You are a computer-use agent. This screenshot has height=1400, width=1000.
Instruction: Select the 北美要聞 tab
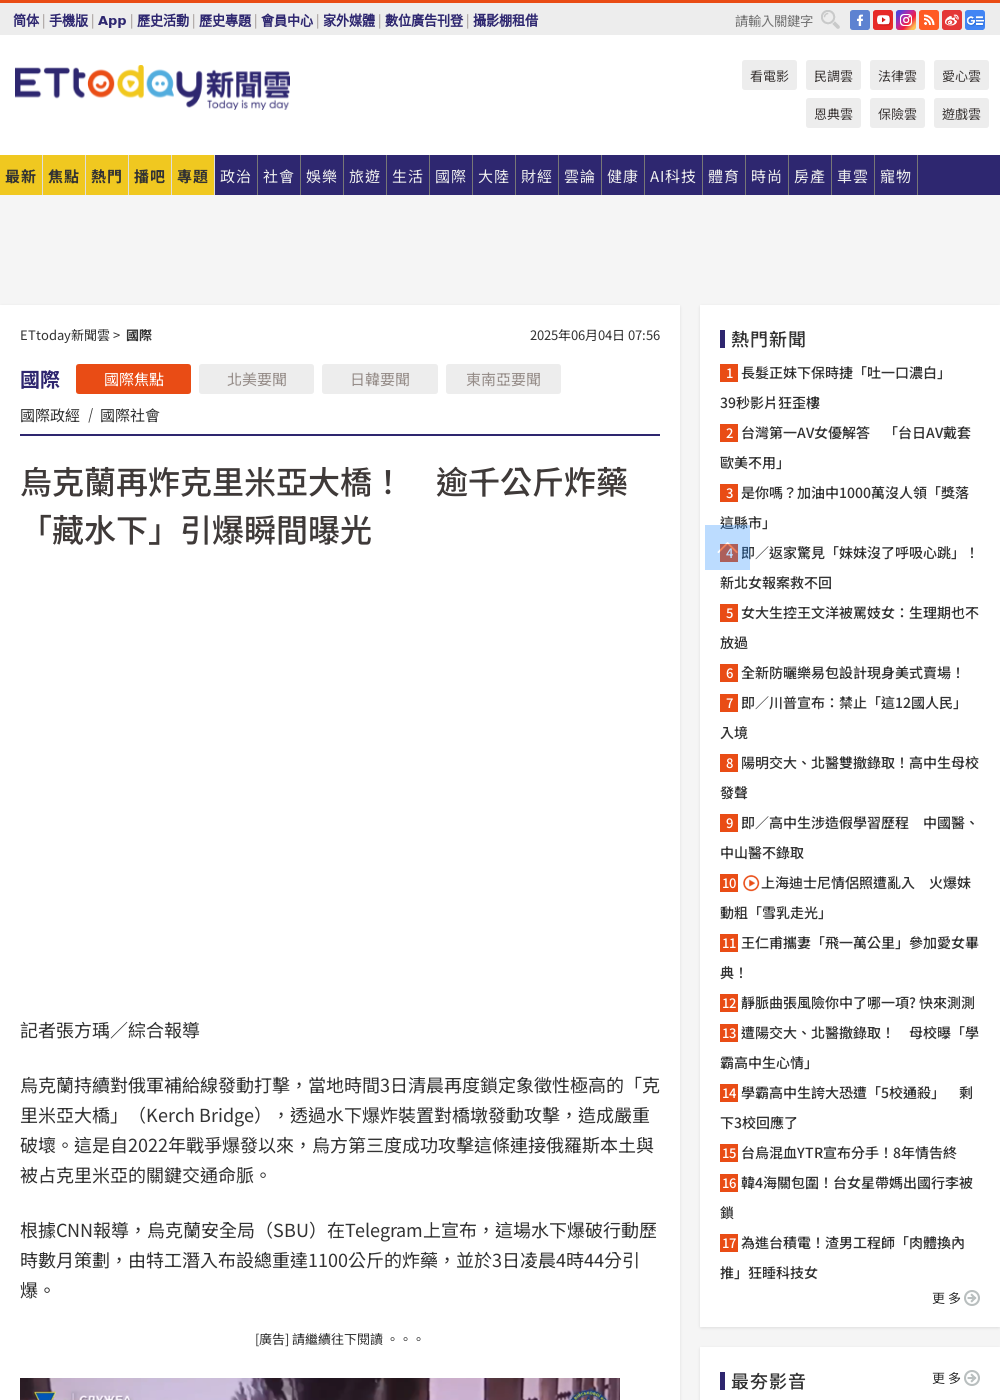point(257,379)
